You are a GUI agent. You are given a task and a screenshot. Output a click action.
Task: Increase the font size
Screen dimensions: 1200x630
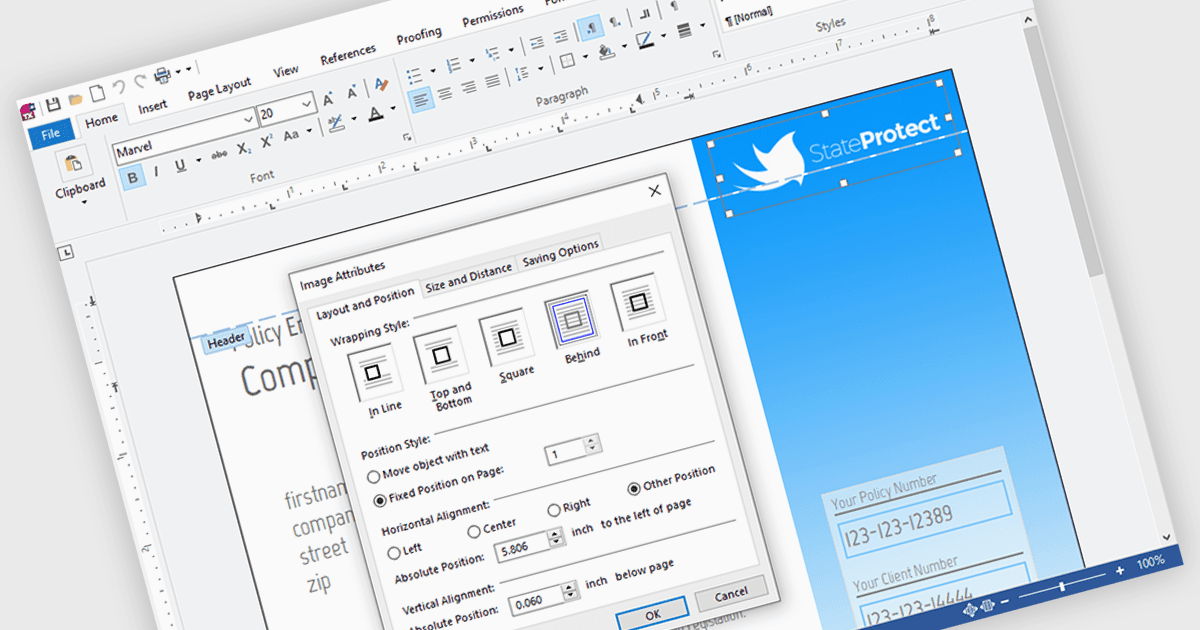pos(328,99)
